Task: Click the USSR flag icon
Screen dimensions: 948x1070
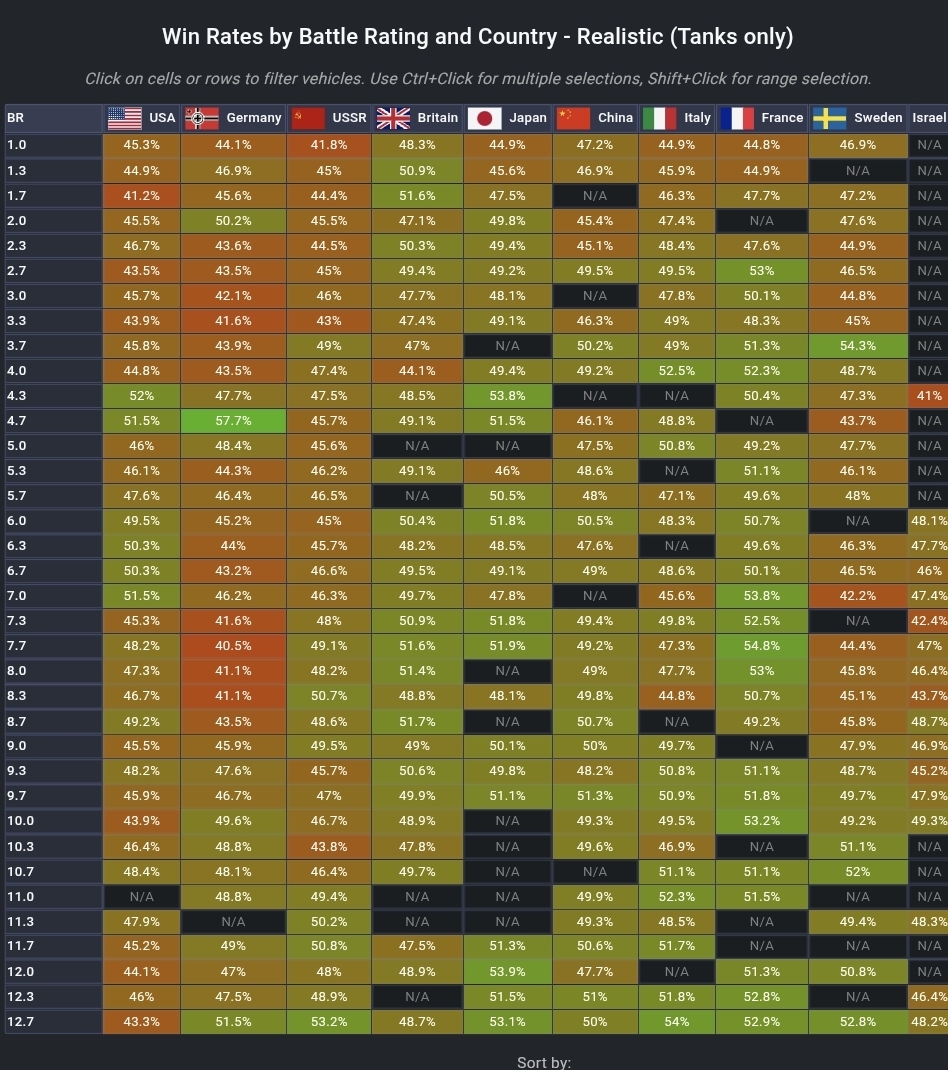Action: [308, 118]
